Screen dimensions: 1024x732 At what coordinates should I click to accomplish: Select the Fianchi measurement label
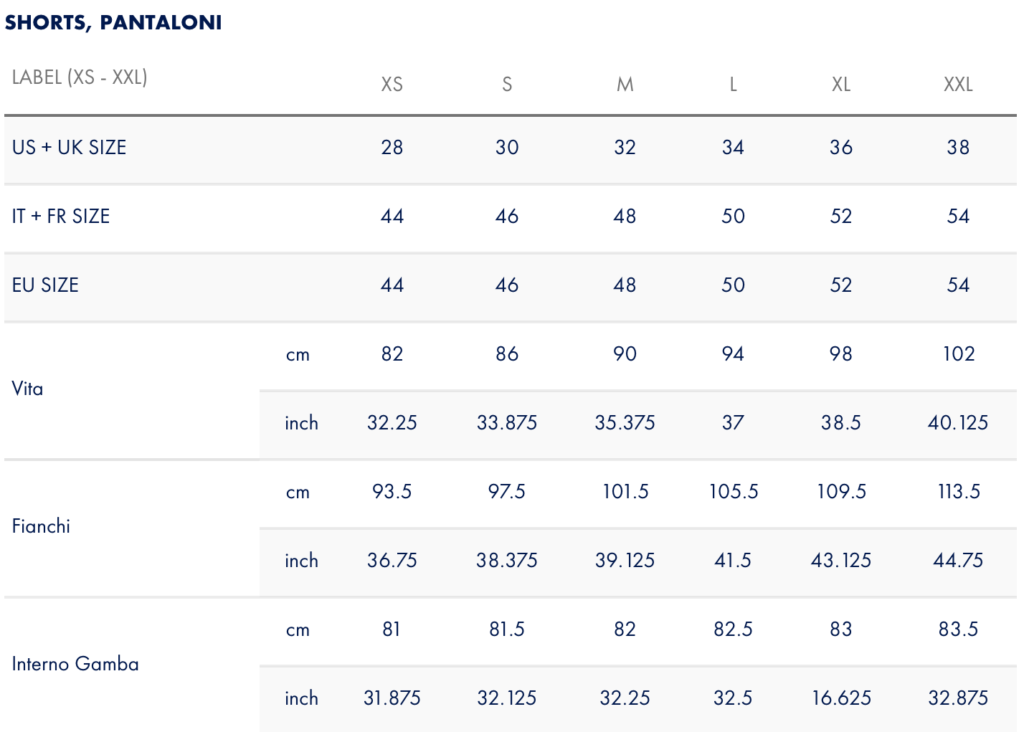coord(40,526)
